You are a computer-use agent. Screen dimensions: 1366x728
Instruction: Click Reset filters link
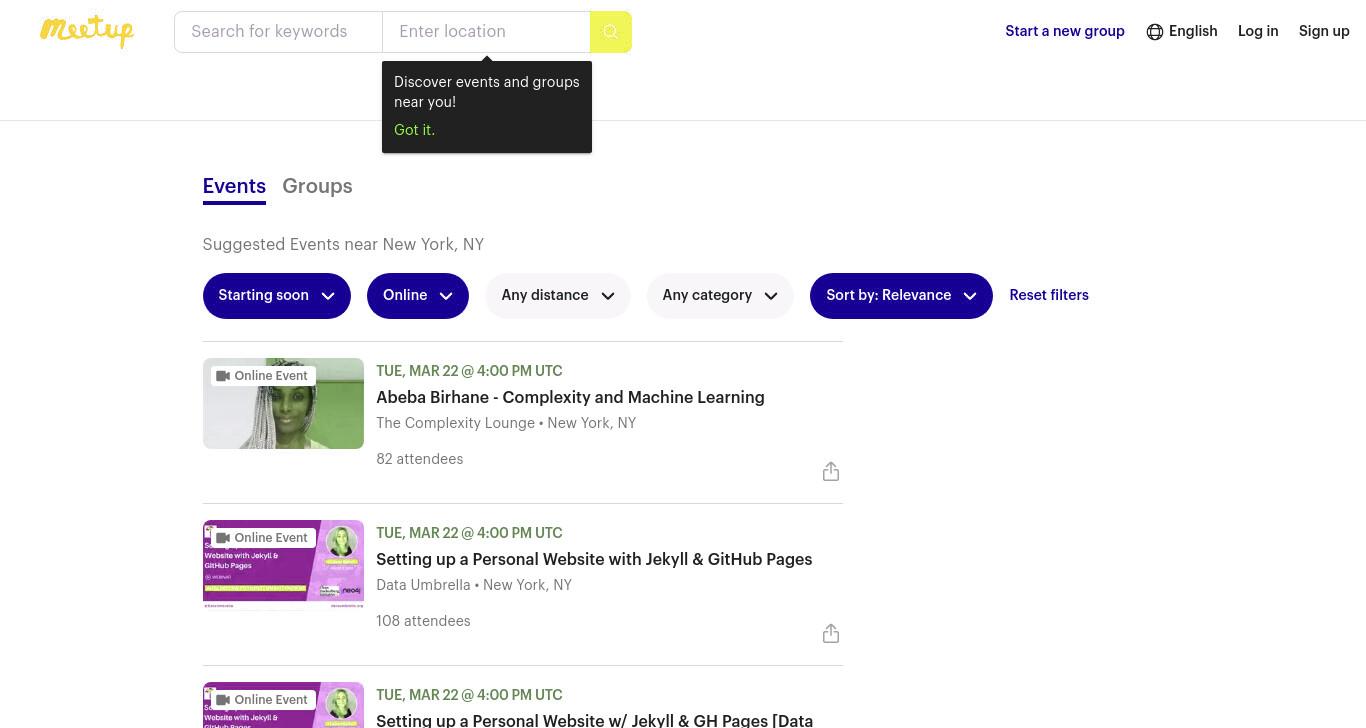pyautogui.click(x=1049, y=295)
